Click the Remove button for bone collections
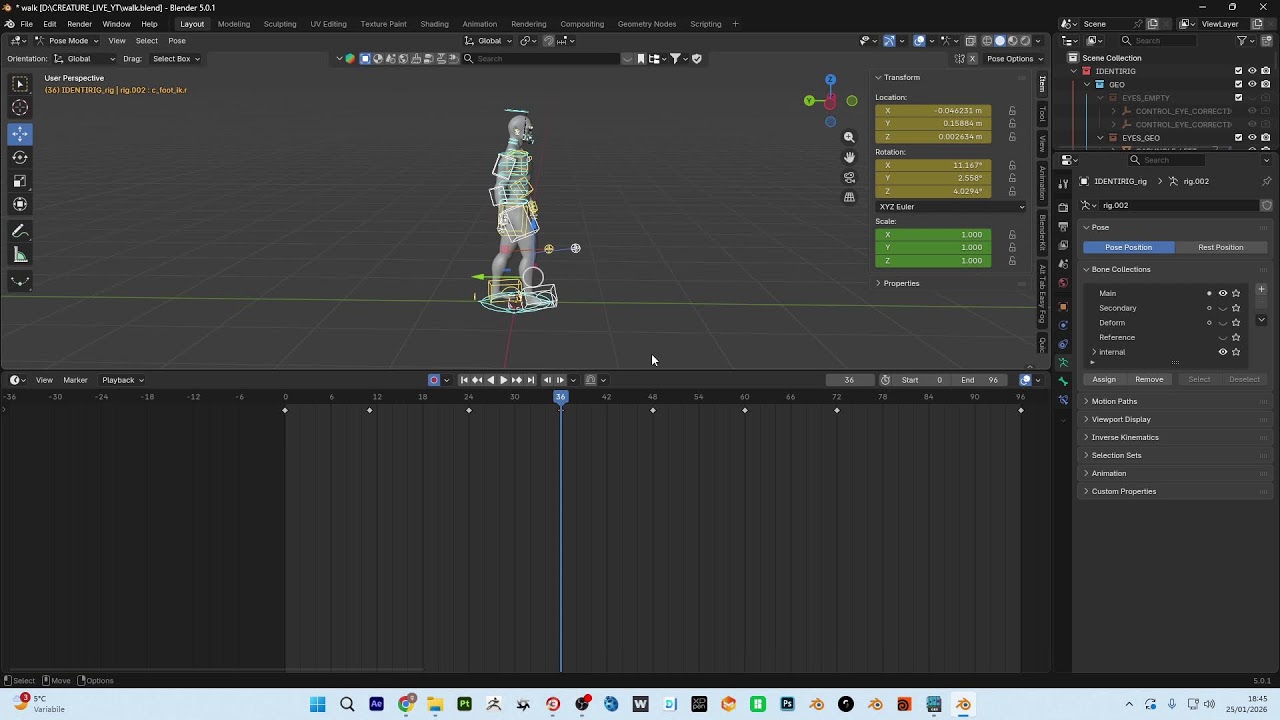Screen dimensions: 1280x720 pos(1149,379)
